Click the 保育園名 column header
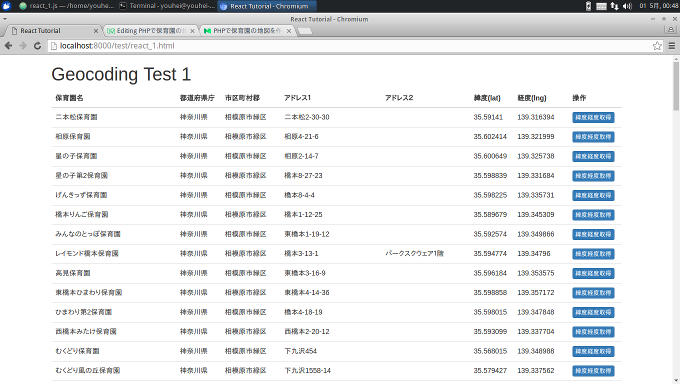 tap(69, 98)
